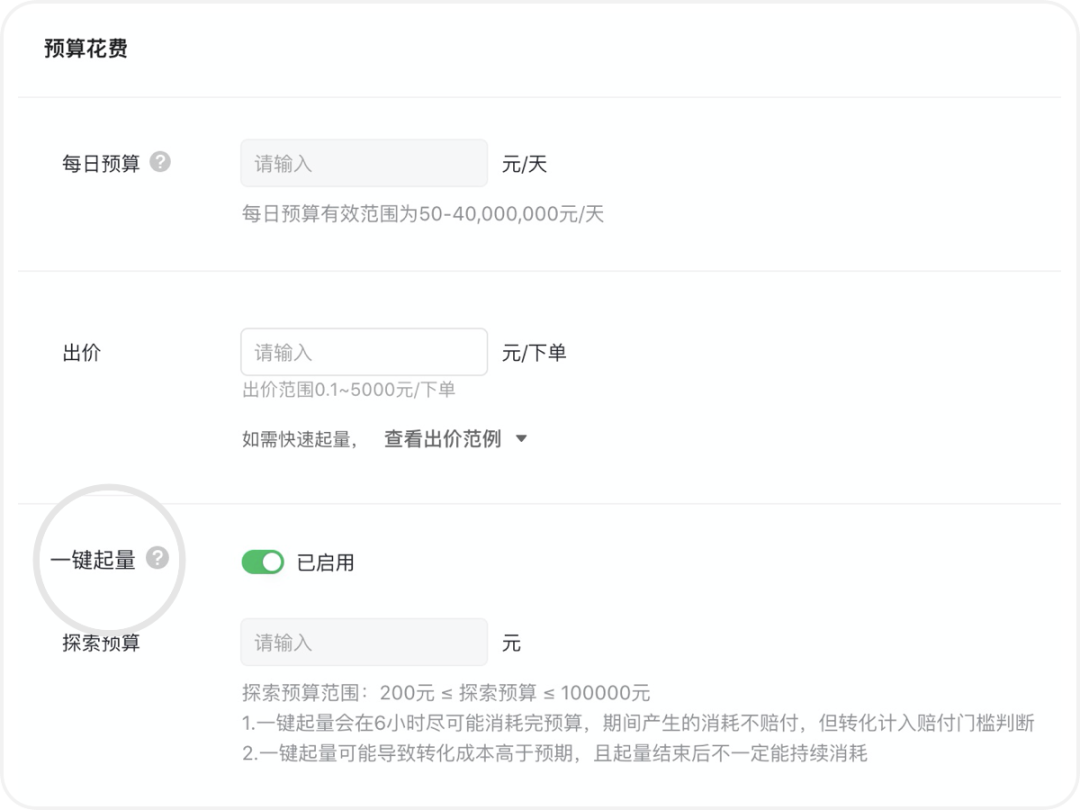Screen dimensions: 1080x810
Task: Click into the 出价 input box
Action: 364,352
